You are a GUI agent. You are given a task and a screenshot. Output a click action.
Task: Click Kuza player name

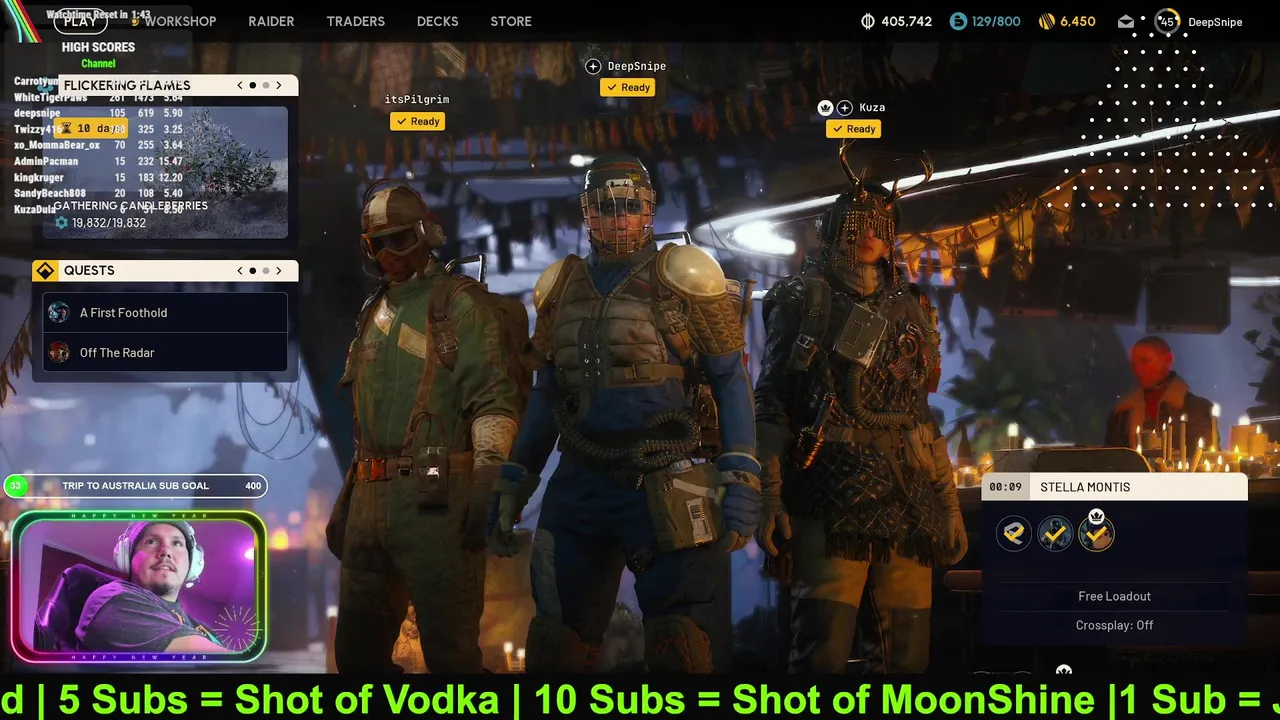(x=872, y=107)
